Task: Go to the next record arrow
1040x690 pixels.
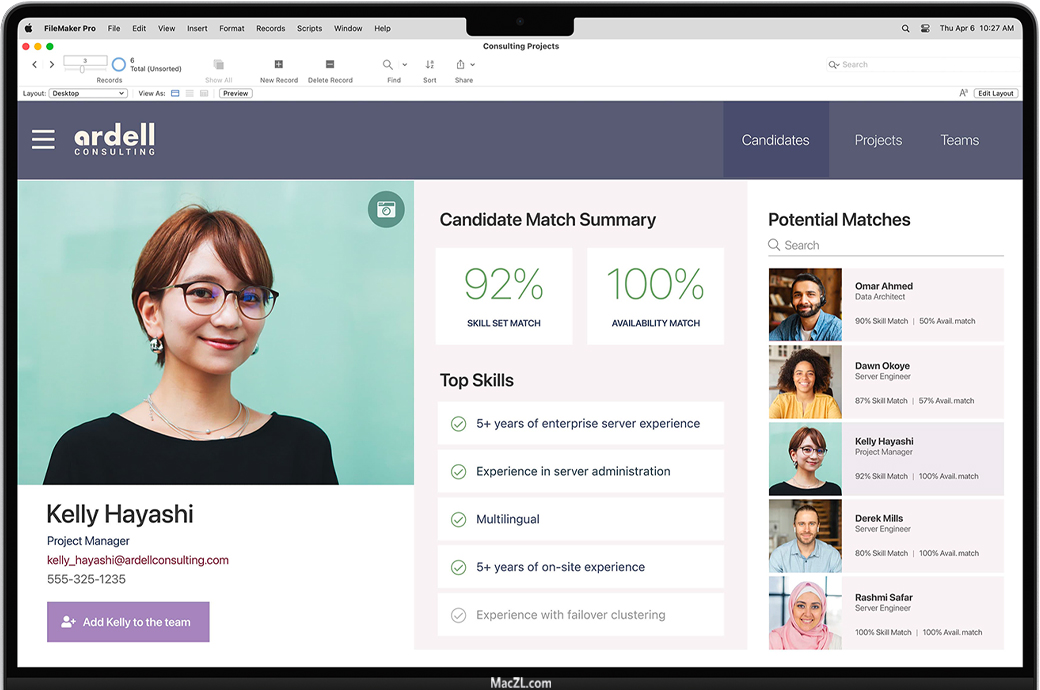Action: pyautogui.click(x=52, y=65)
